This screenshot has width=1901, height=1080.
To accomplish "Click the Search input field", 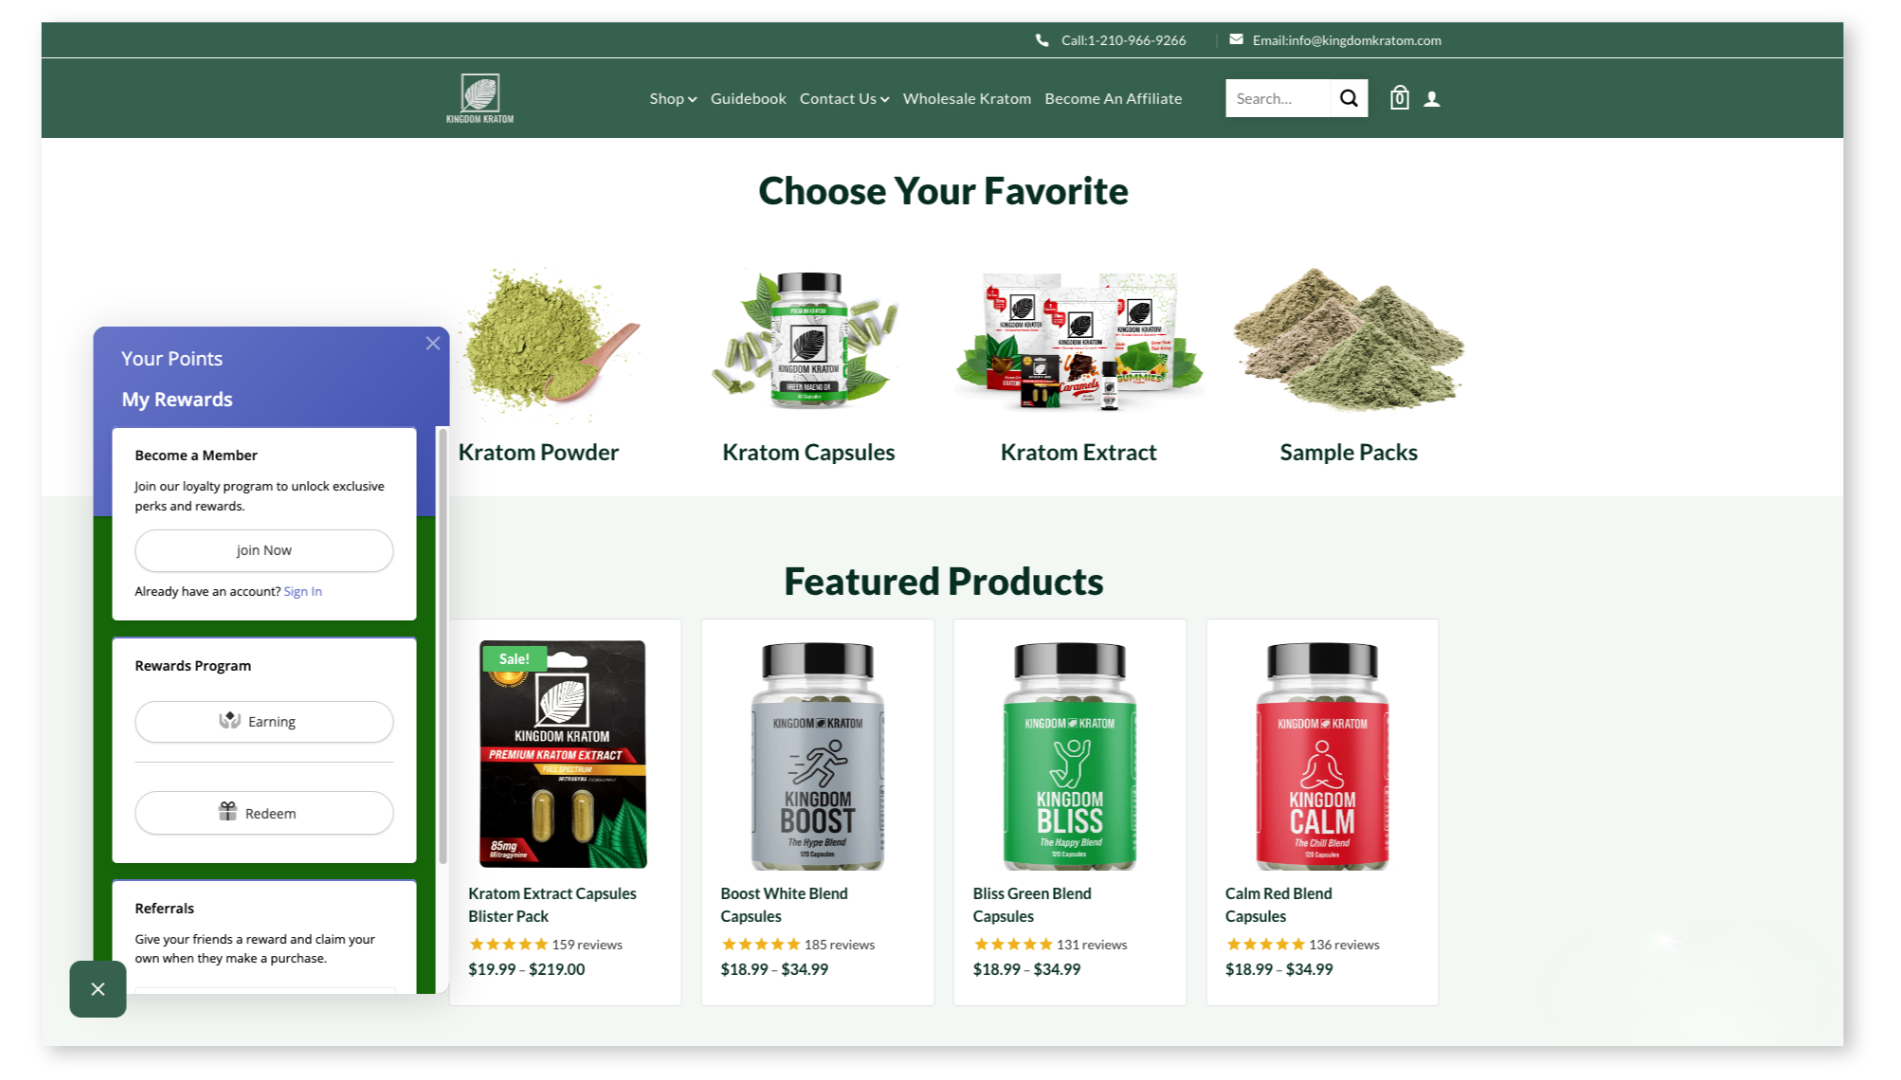I will pos(1278,98).
